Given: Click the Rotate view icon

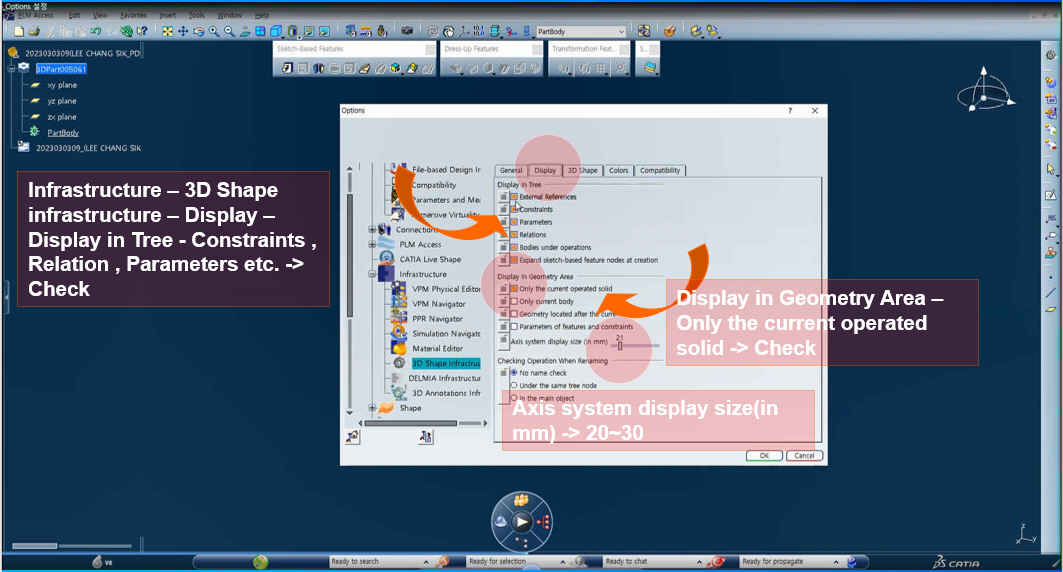Looking at the screenshot, I should 199,31.
